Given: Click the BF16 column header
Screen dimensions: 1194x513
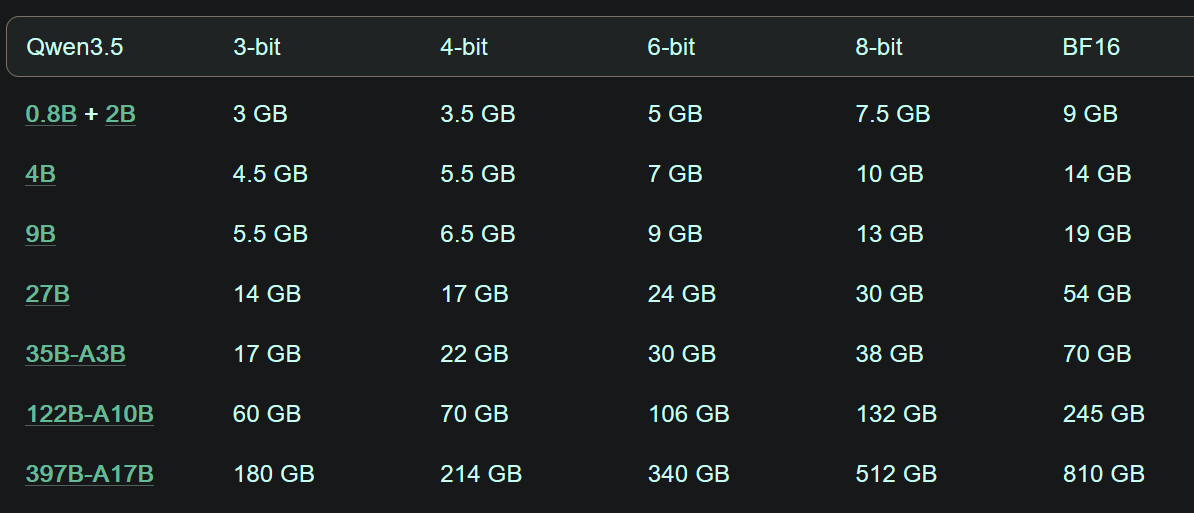Looking at the screenshot, I should (x=1091, y=47).
